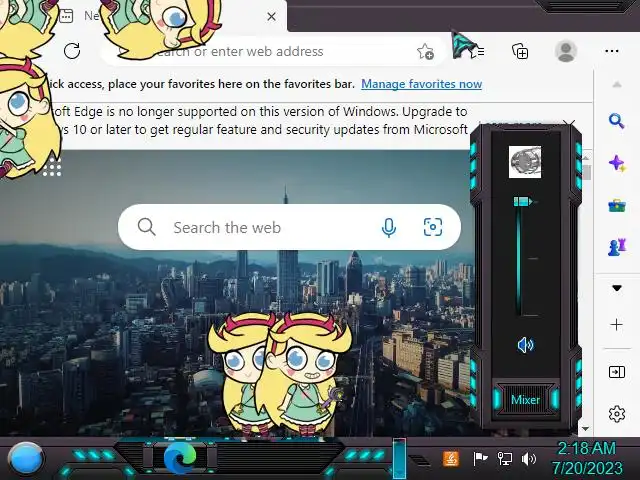Open the network tray icon
This screenshot has height=480, width=640.
(x=505, y=459)
